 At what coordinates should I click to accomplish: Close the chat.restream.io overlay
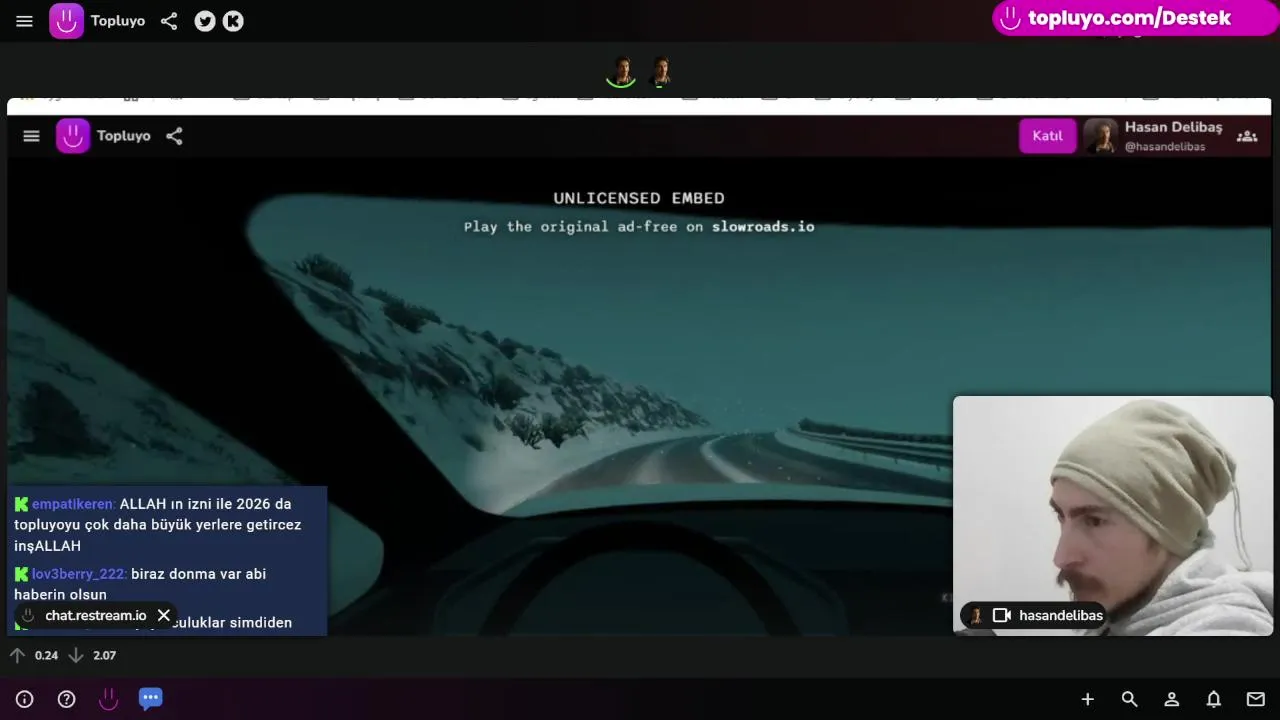164,615
